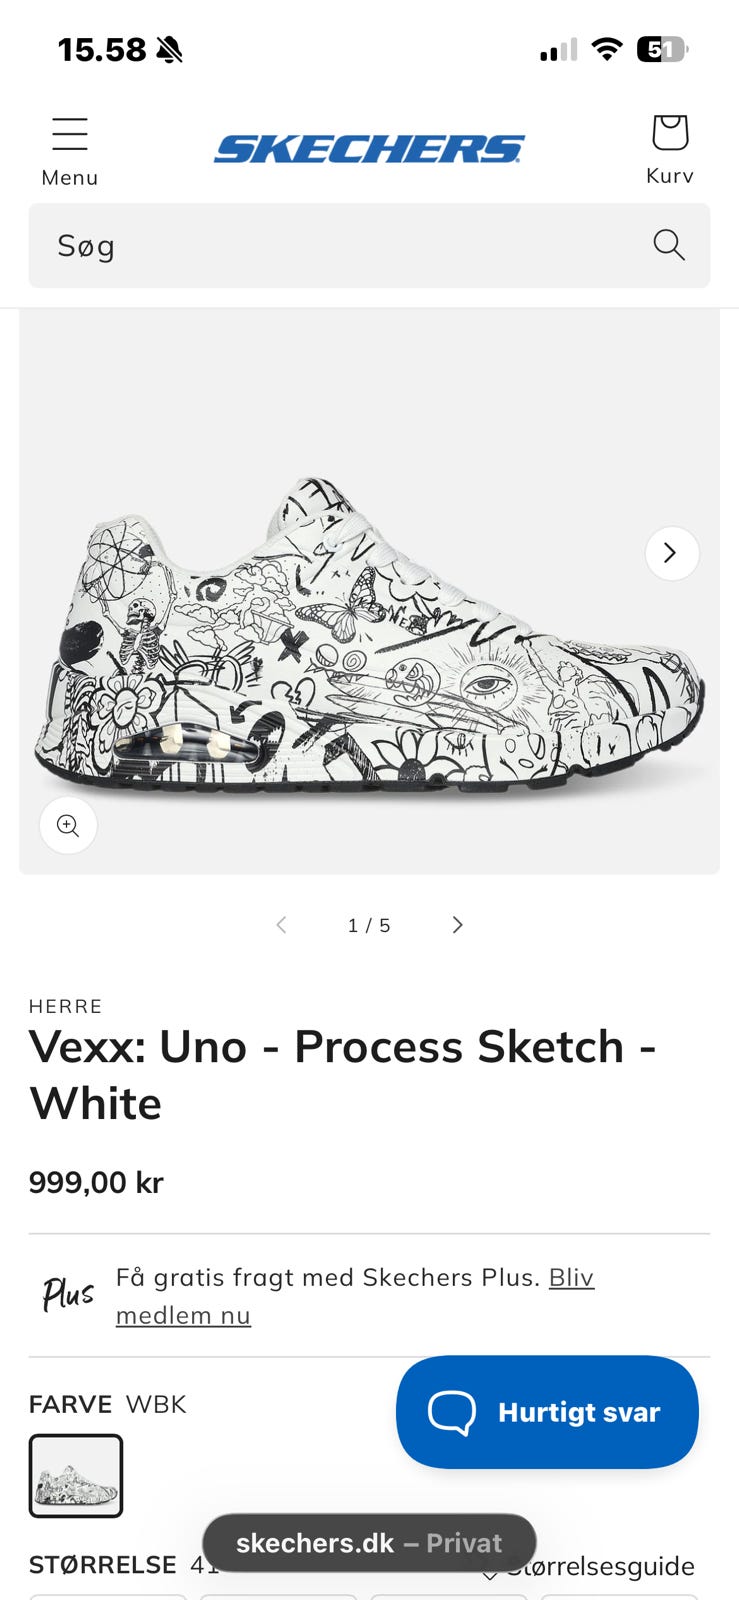Image resolution: width=739 pixels, height=1600 pixels.
Task: Go to homepage via Skechers logo
Action: pyautogui.click(x=369, y=149)
